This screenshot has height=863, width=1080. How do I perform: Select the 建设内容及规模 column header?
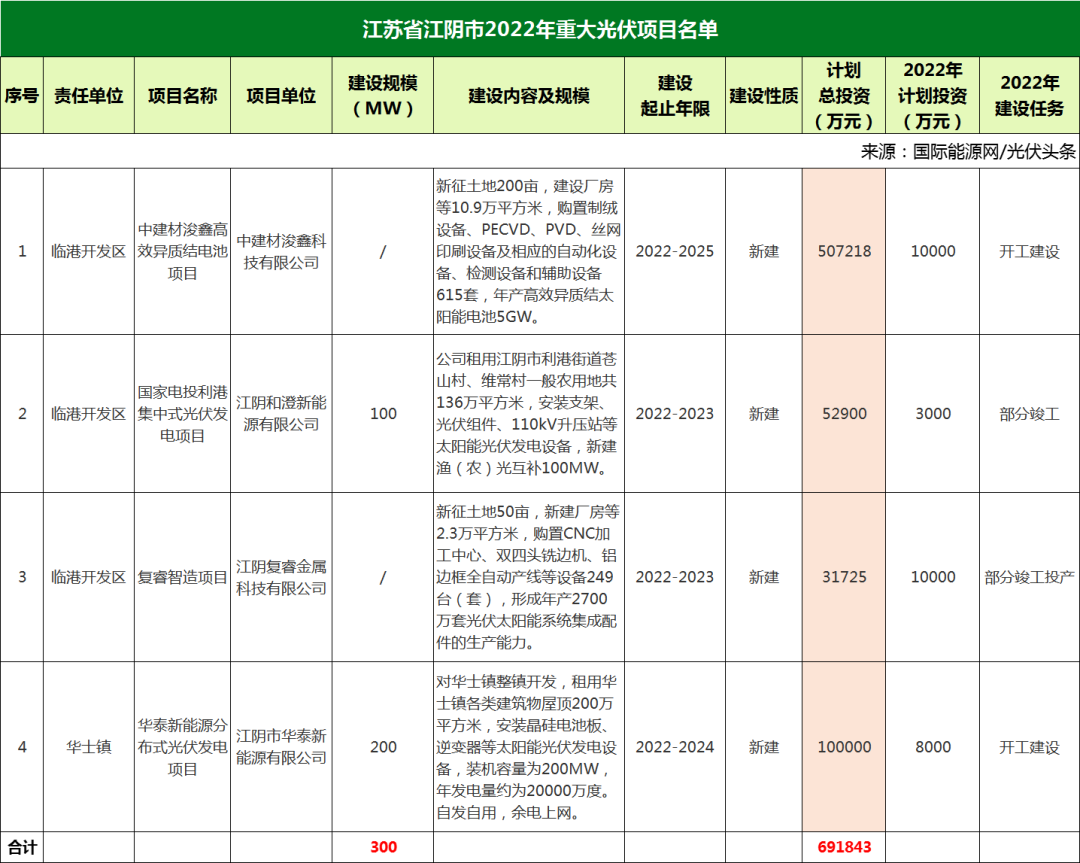529,95
